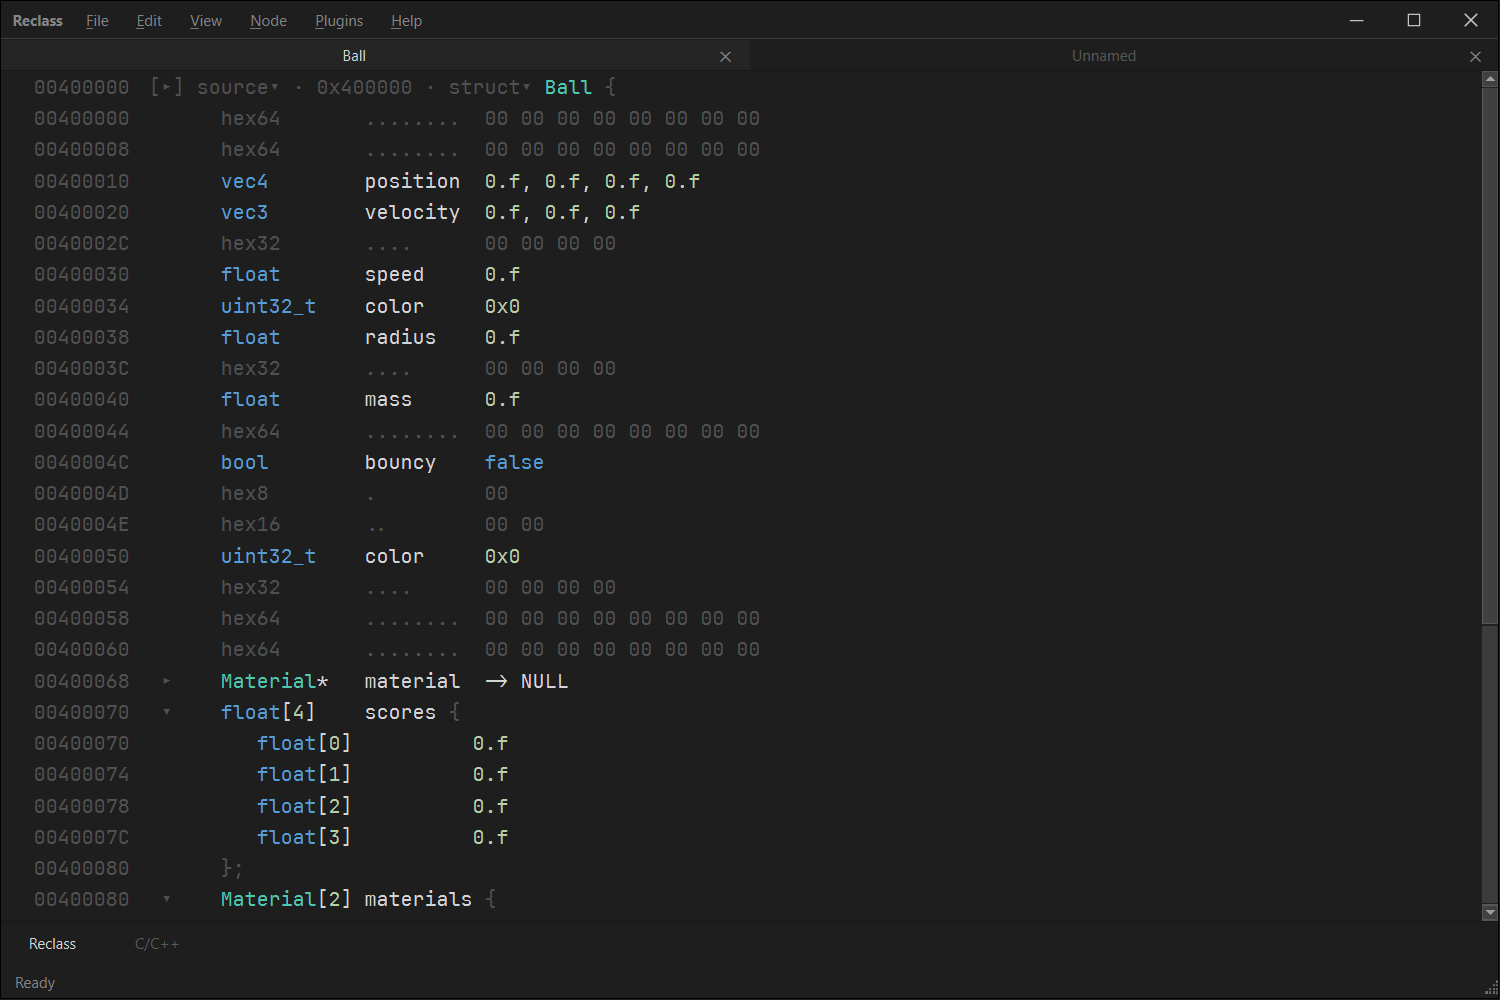Open the Help menu
Viewport: 1500px width, 1000px height.
(x=406, y=21)
